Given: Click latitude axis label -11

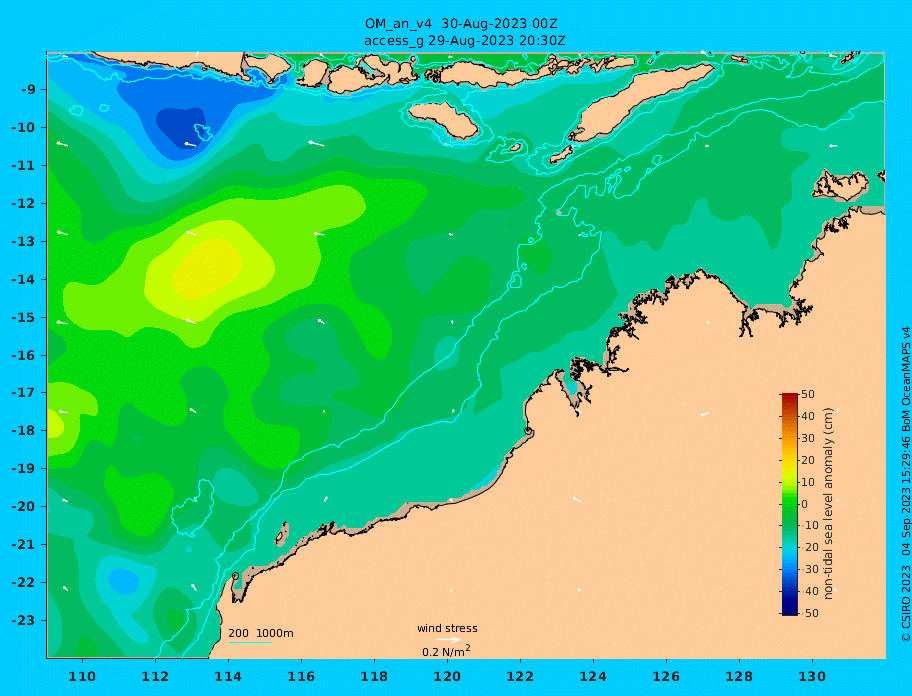Looking at the screenshot, I should (x=24, y=166).
